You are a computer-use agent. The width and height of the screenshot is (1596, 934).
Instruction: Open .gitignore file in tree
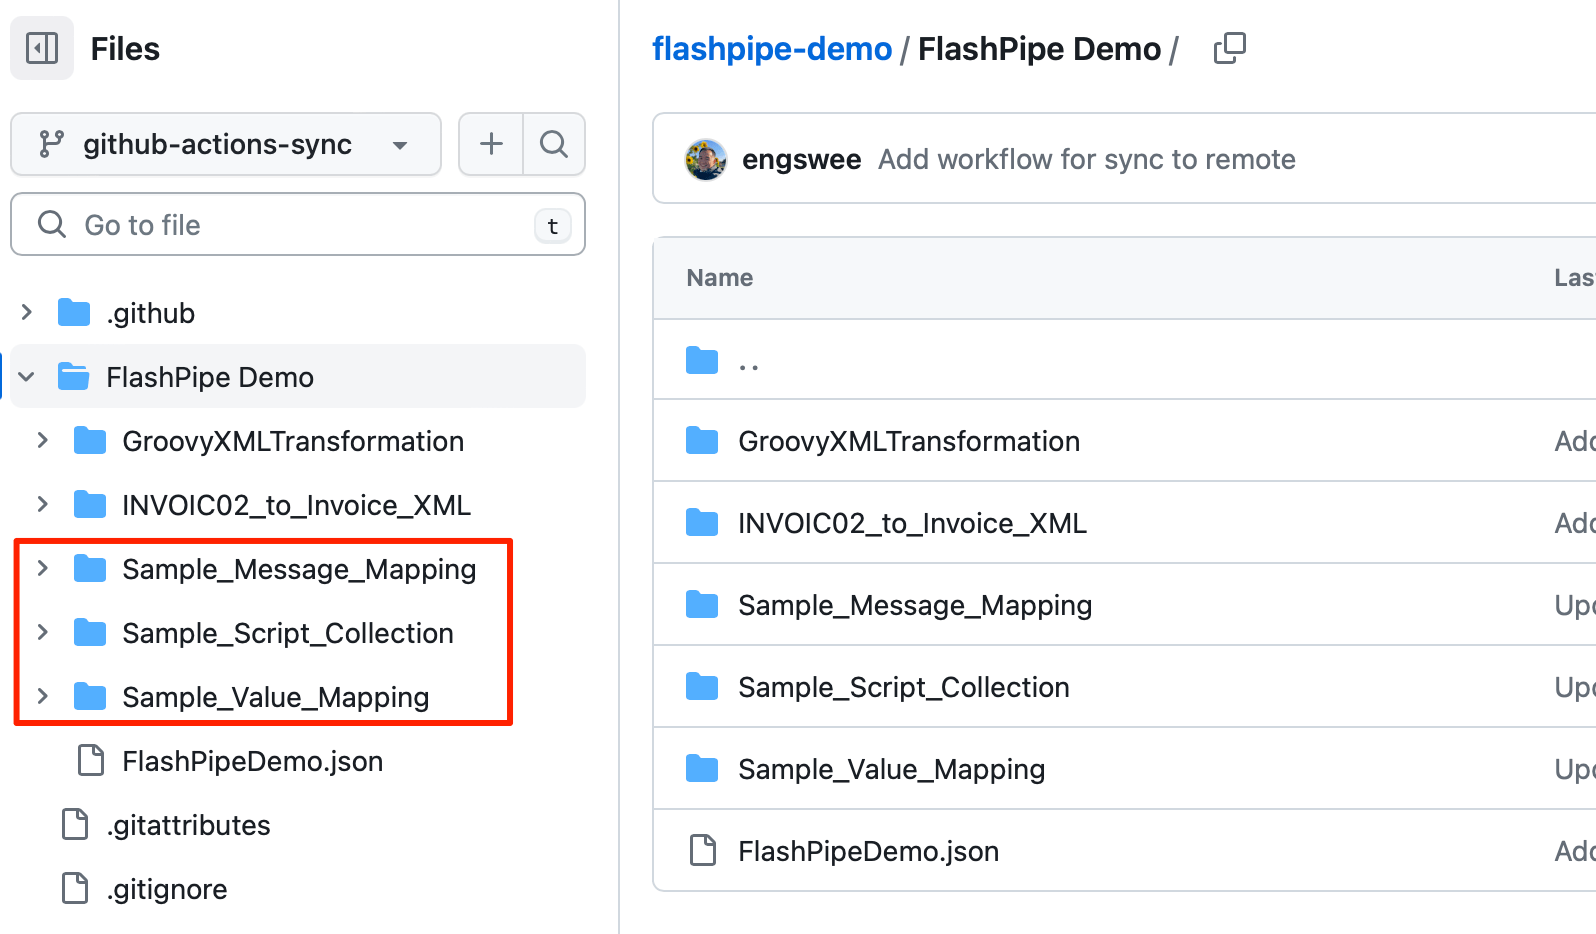click(x=167, y=889)
